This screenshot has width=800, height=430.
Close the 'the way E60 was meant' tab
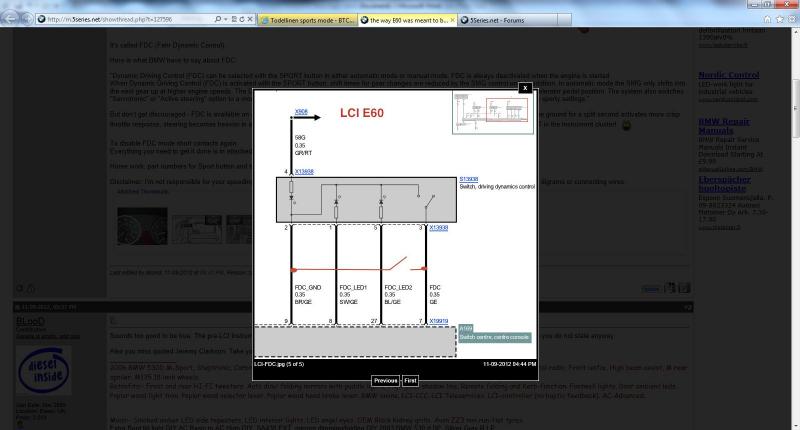tap(453, 19)
